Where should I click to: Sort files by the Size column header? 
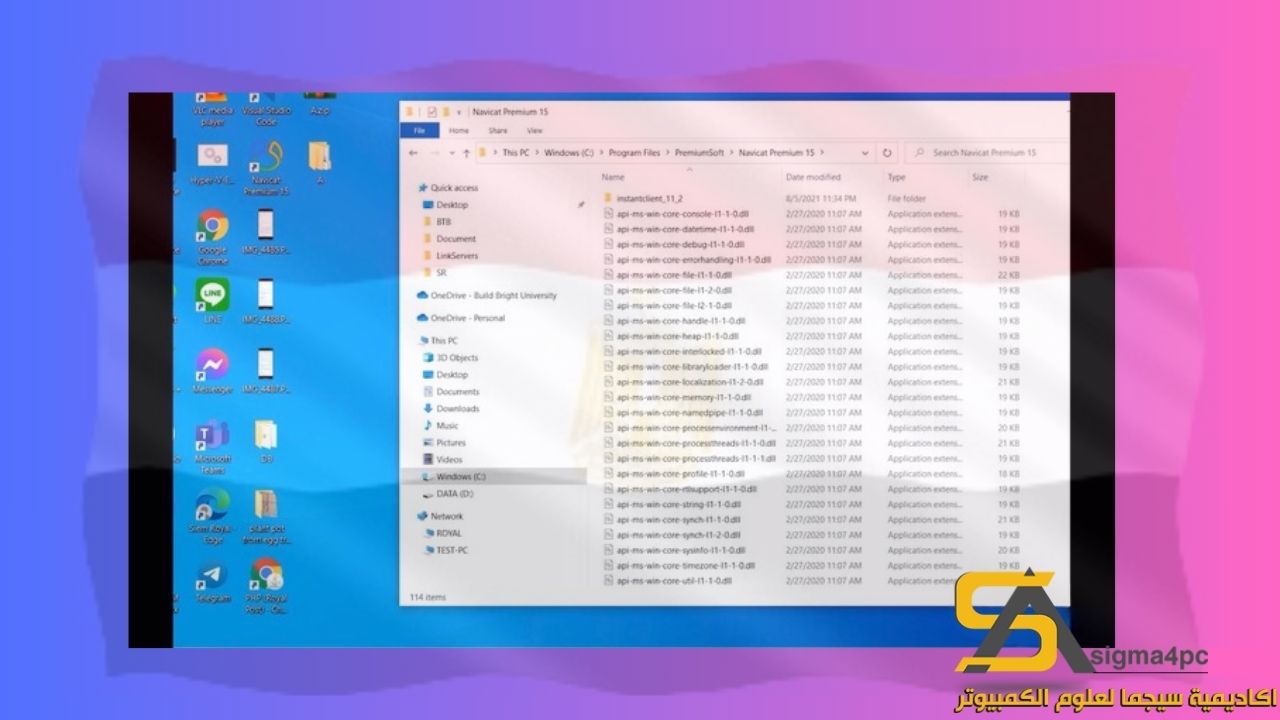coord(980,177)
